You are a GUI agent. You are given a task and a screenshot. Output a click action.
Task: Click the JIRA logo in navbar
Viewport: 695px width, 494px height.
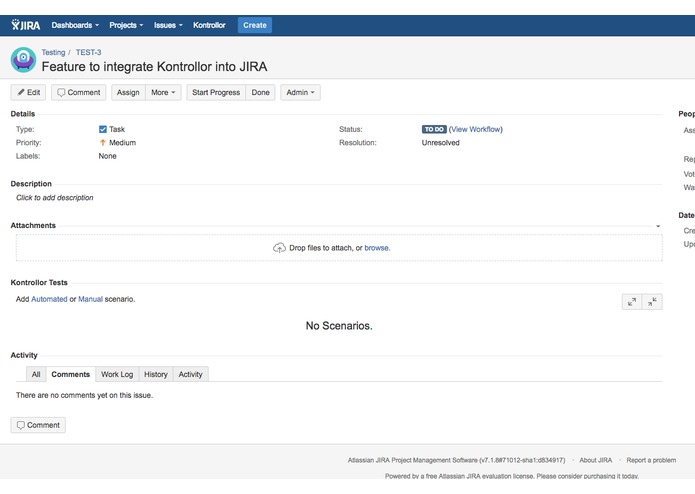(x=26, y=25)
